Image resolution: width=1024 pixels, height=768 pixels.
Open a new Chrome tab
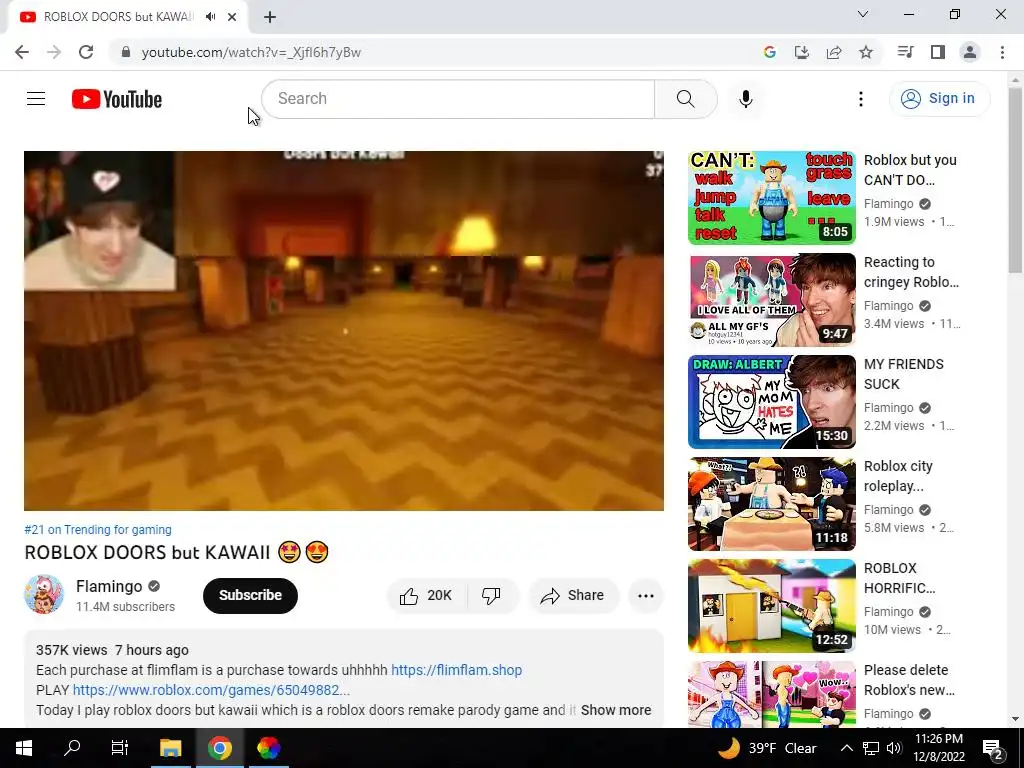pos(270,17)
